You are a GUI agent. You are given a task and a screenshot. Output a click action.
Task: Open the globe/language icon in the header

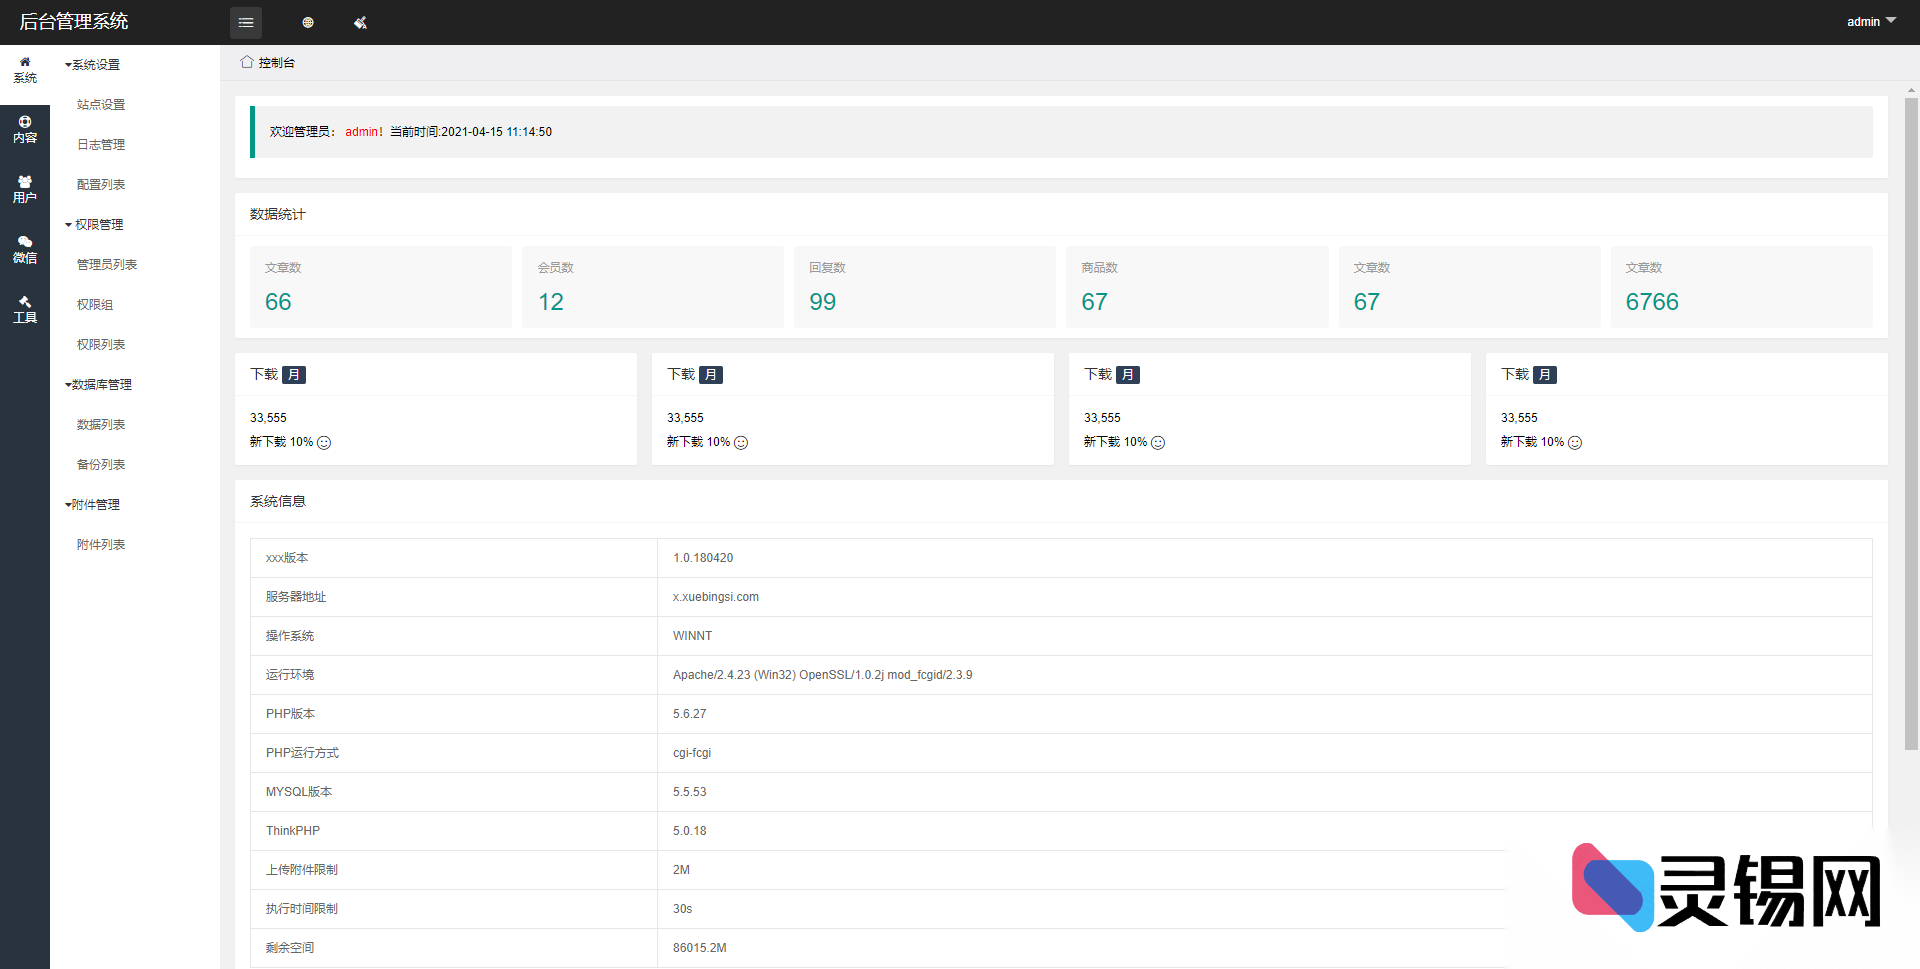(308, 22)
